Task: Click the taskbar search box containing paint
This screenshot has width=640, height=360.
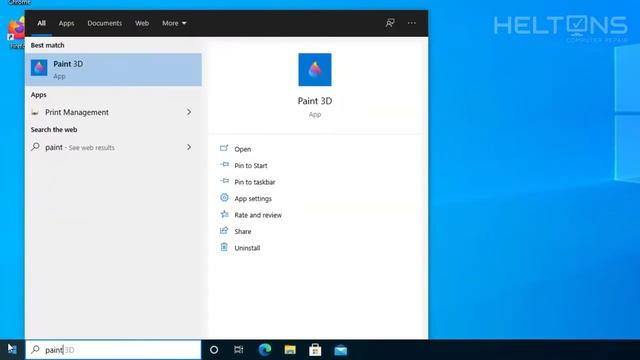Action: point(113,350)
